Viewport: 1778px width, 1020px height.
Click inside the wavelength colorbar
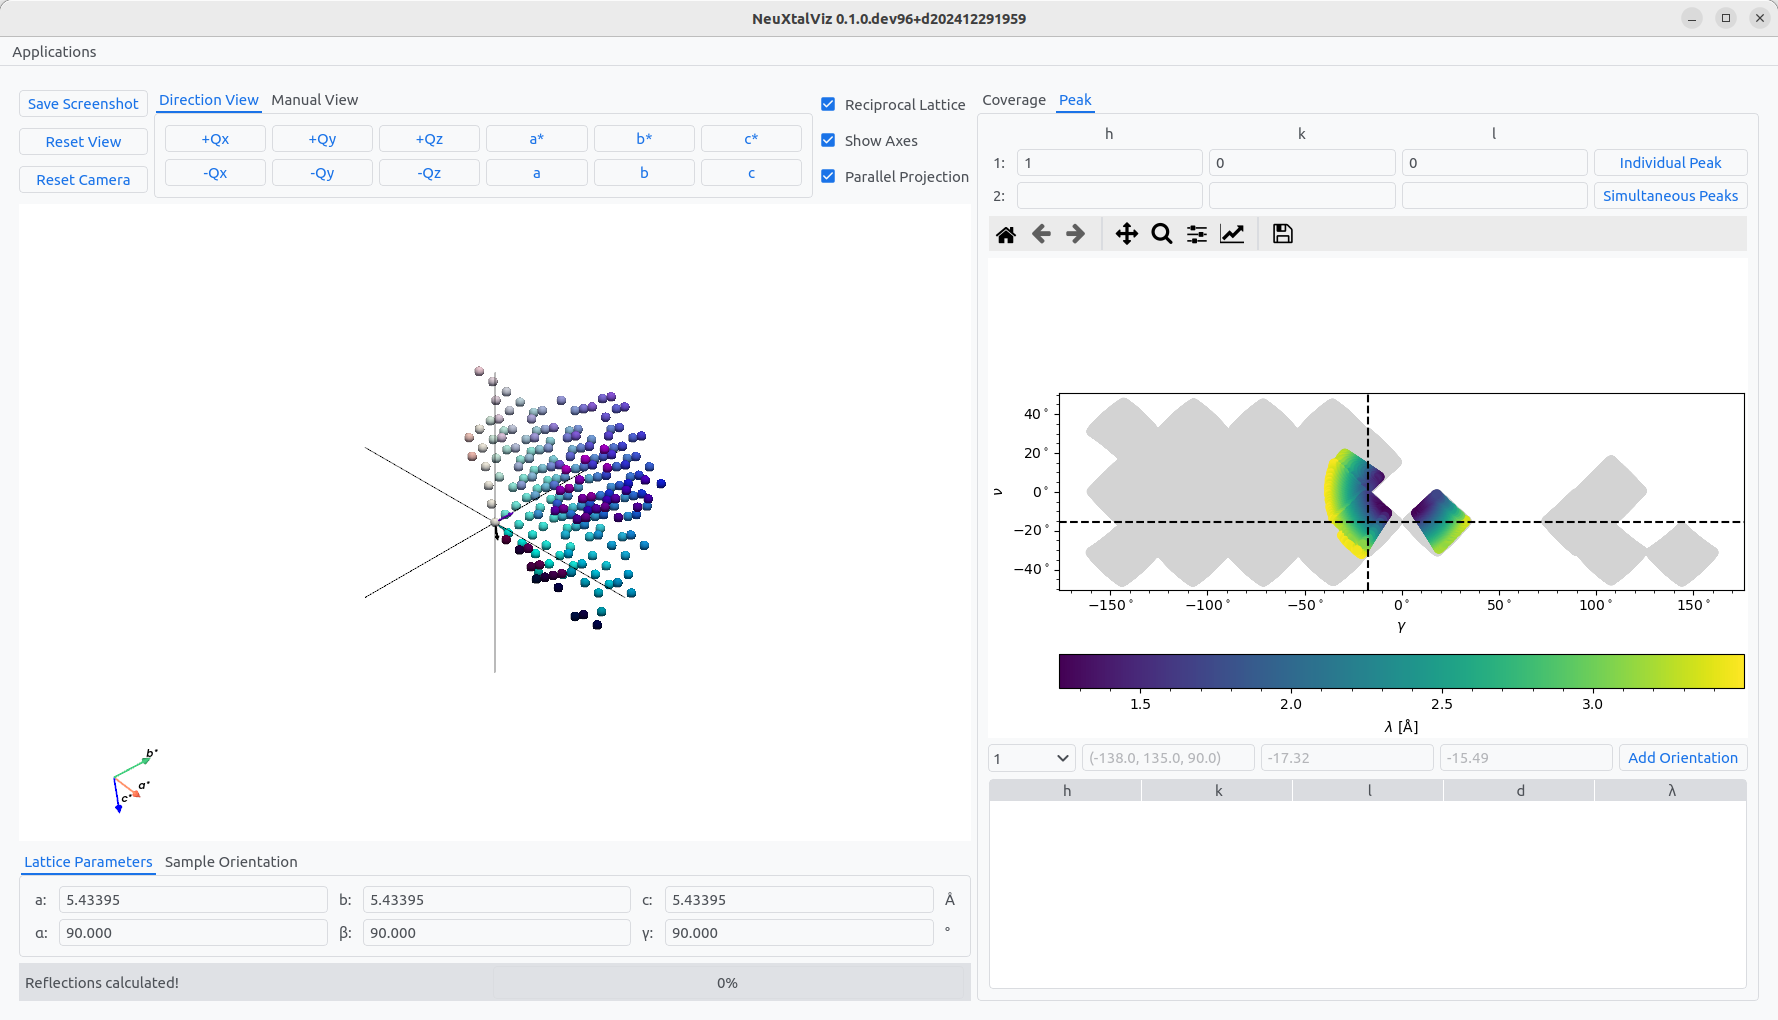pos(1400,671)
